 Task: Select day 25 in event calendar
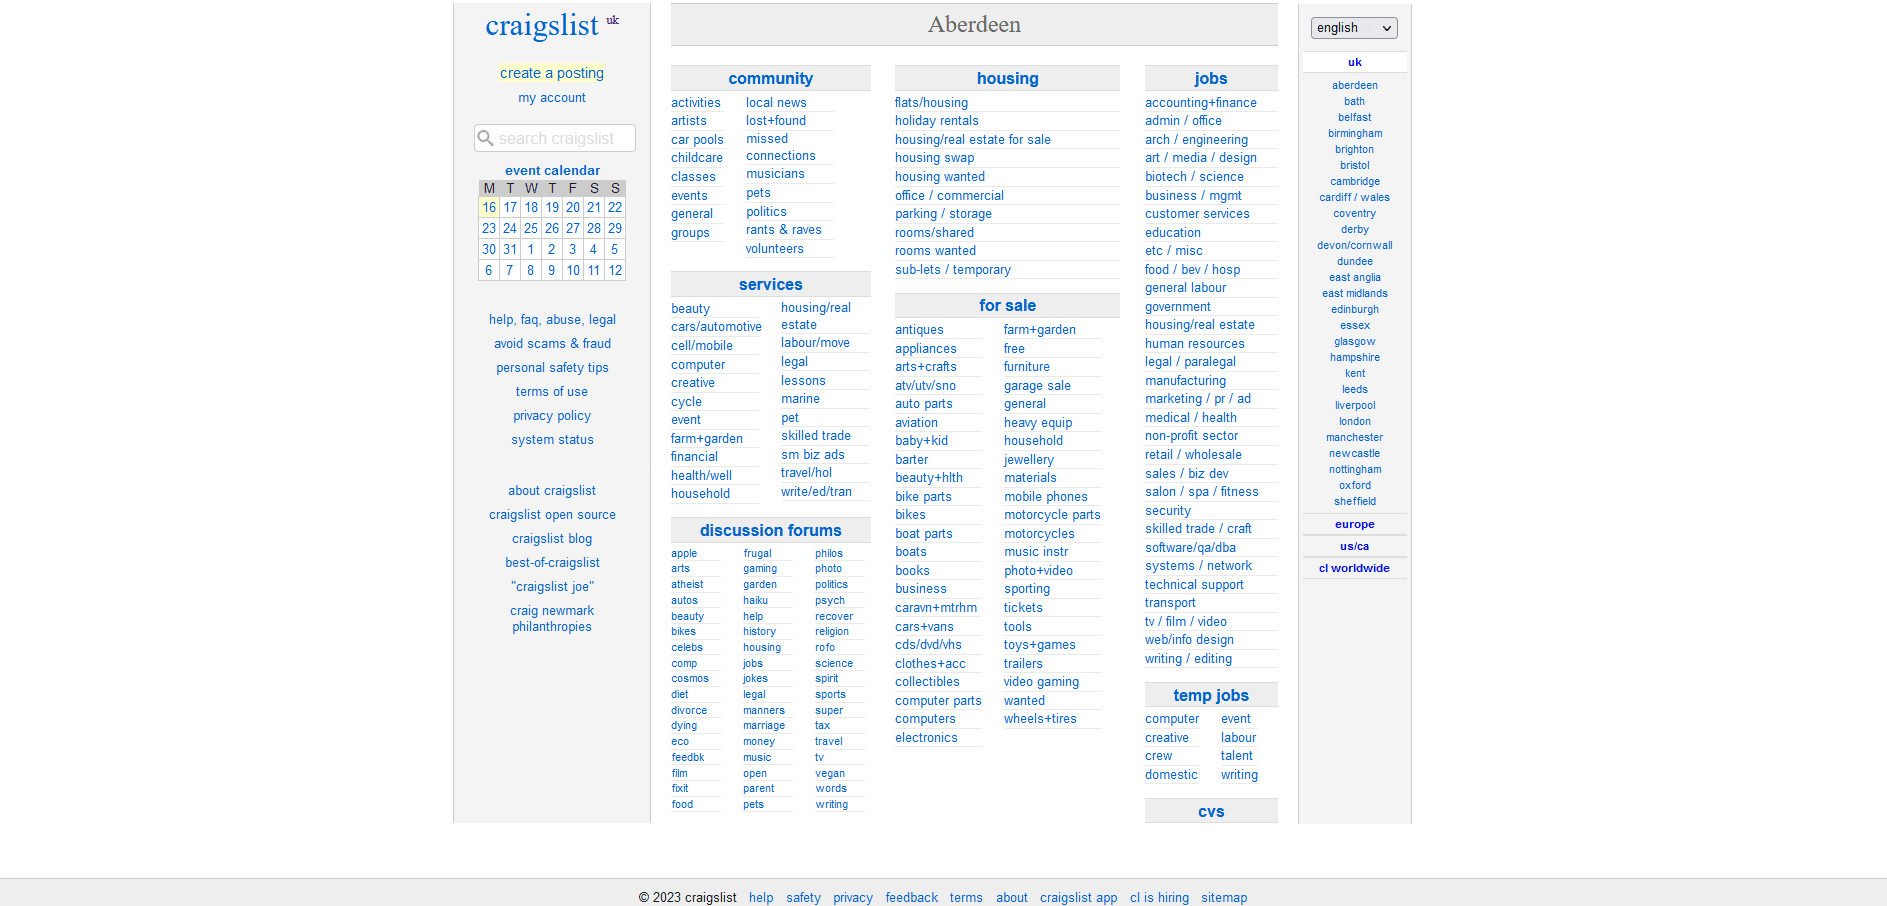[x=531, y=228]
